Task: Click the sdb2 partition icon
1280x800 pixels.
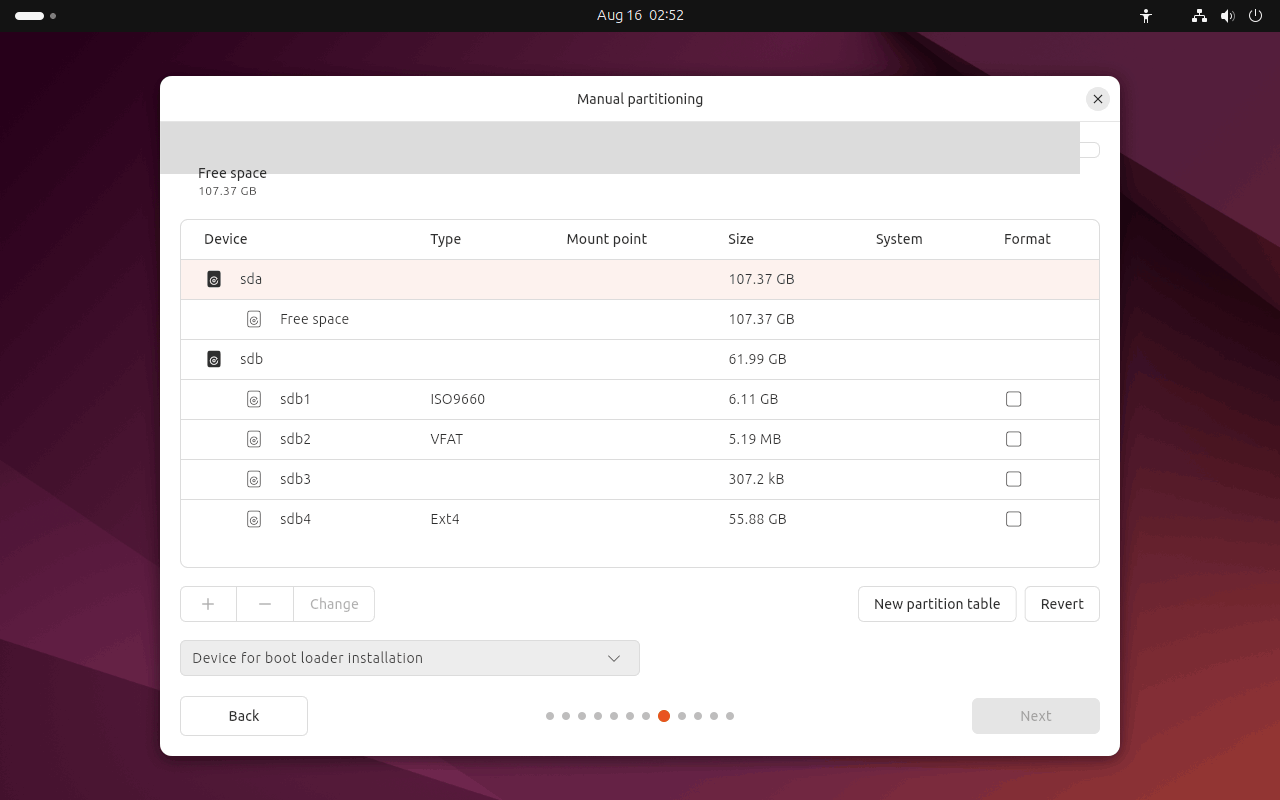Action: [x=254, y=439]
